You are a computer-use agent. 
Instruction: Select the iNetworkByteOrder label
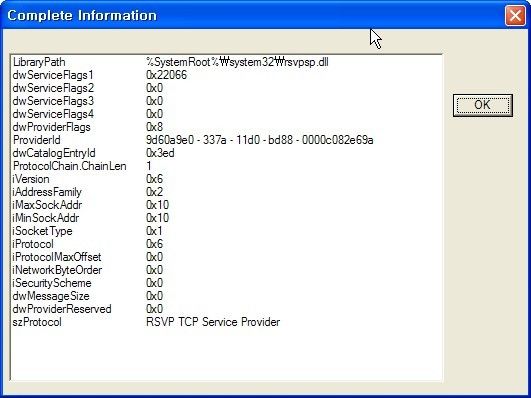[x=57, y=270]
